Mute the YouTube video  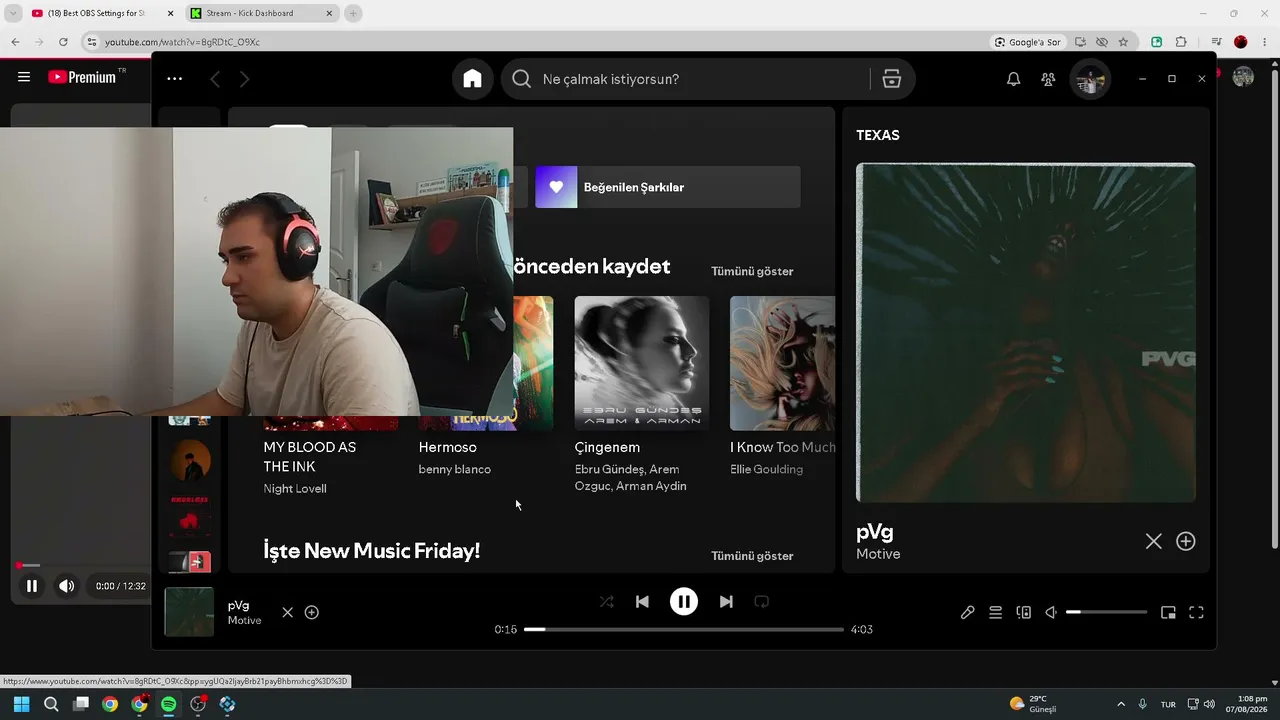click(x=66, y=586)
